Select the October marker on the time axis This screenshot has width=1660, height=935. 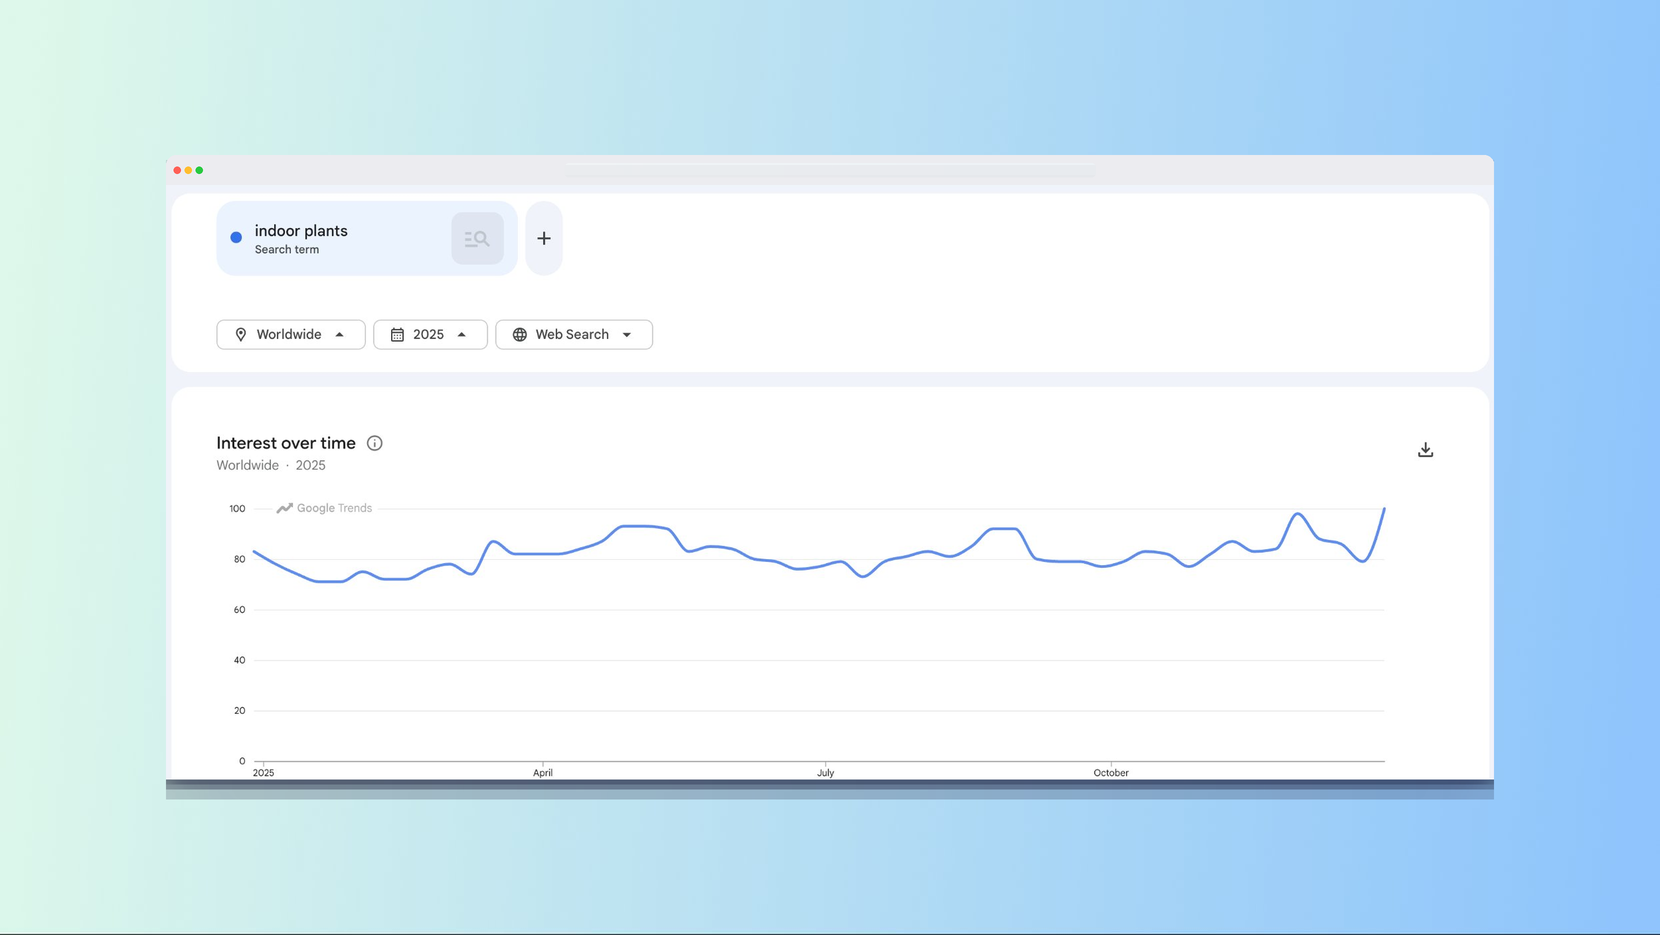coord(1110,772)
